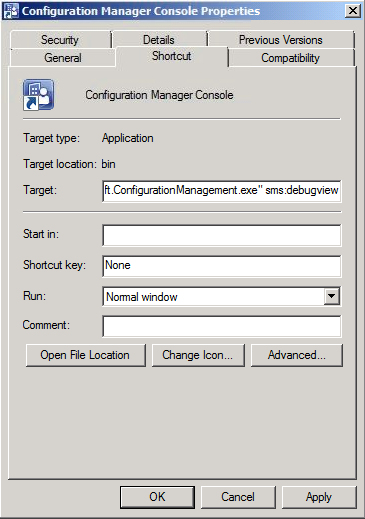
Task: Expand the Run dropdown arrow
Action: 332,296
